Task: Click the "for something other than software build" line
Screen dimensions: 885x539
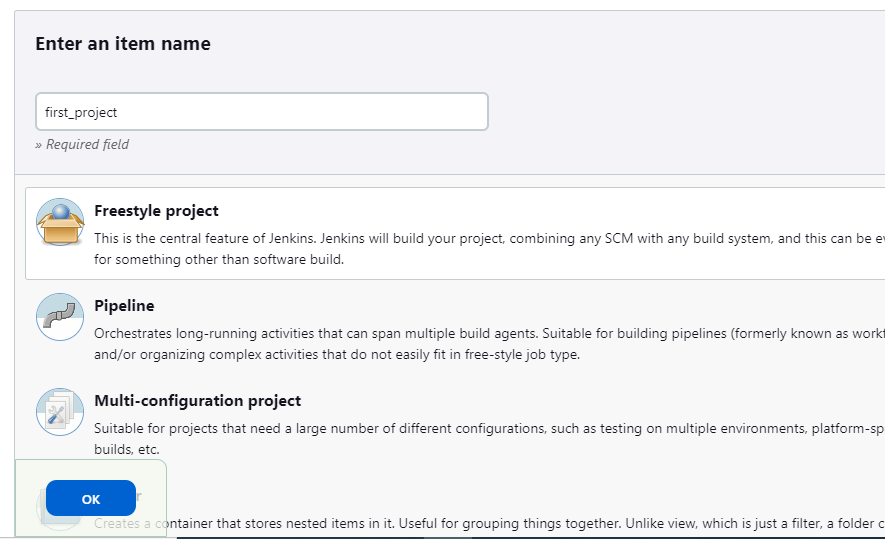Action: tap(218, 260)
